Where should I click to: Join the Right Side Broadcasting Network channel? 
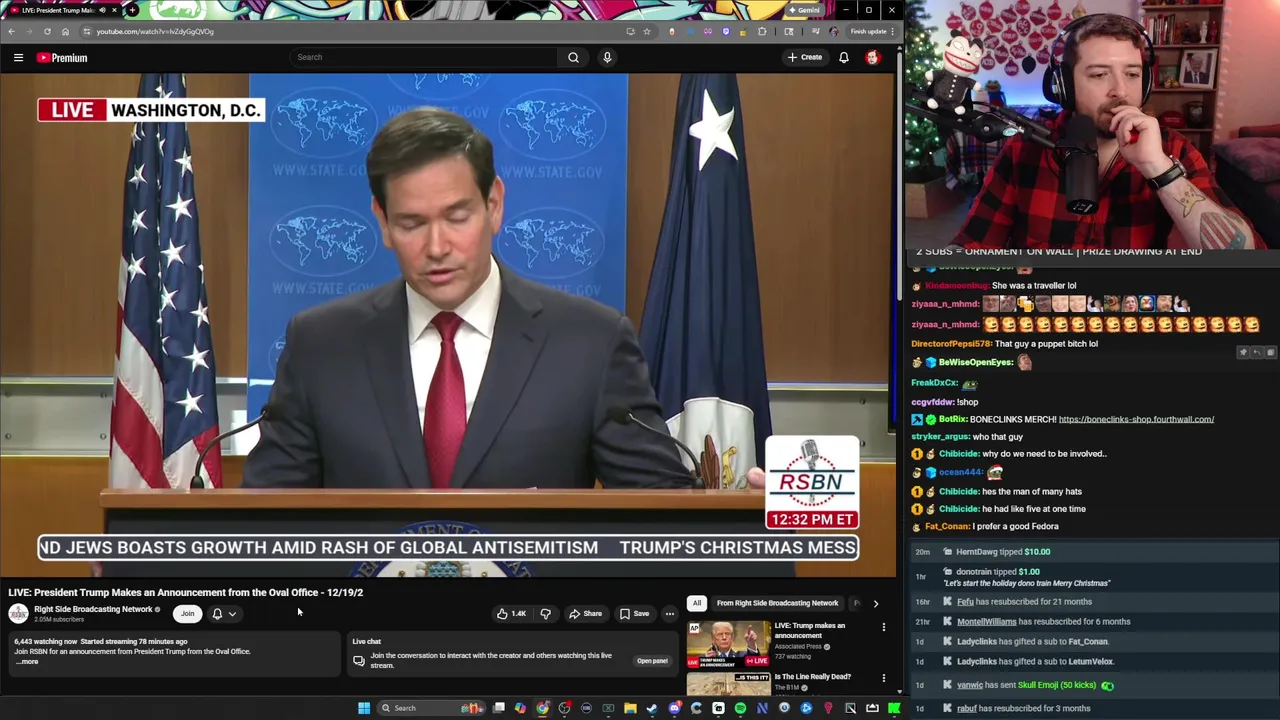(x=187, y=614)
